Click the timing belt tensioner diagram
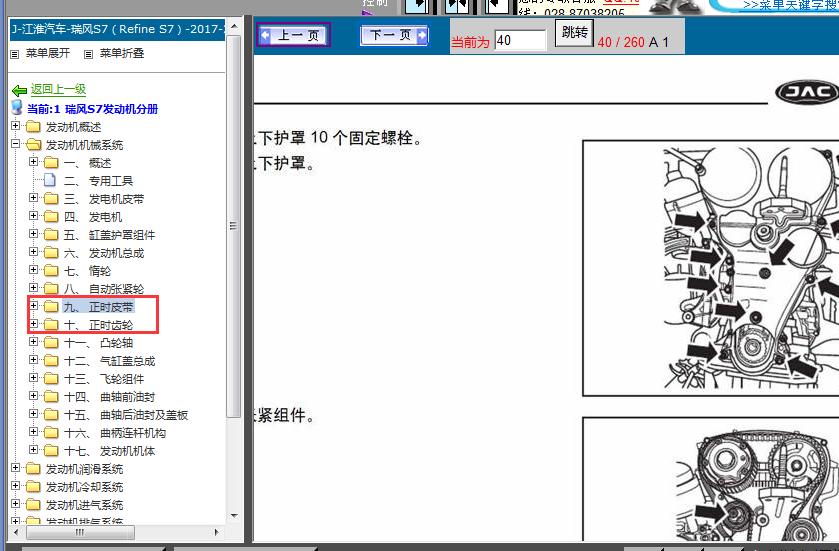 [711, 479]
